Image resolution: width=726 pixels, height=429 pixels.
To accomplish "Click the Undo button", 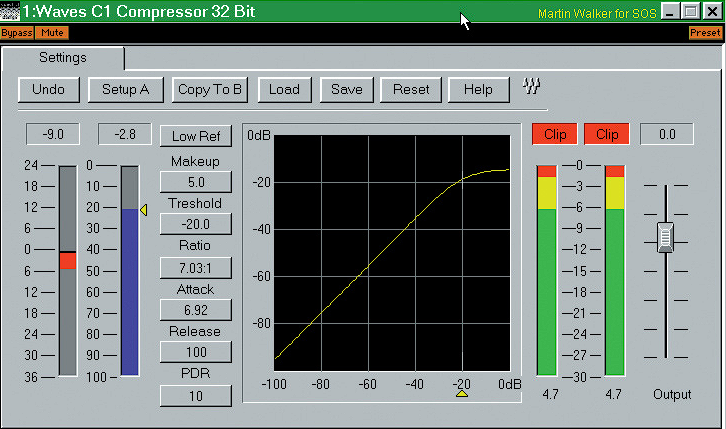I will tap(49, 90).
